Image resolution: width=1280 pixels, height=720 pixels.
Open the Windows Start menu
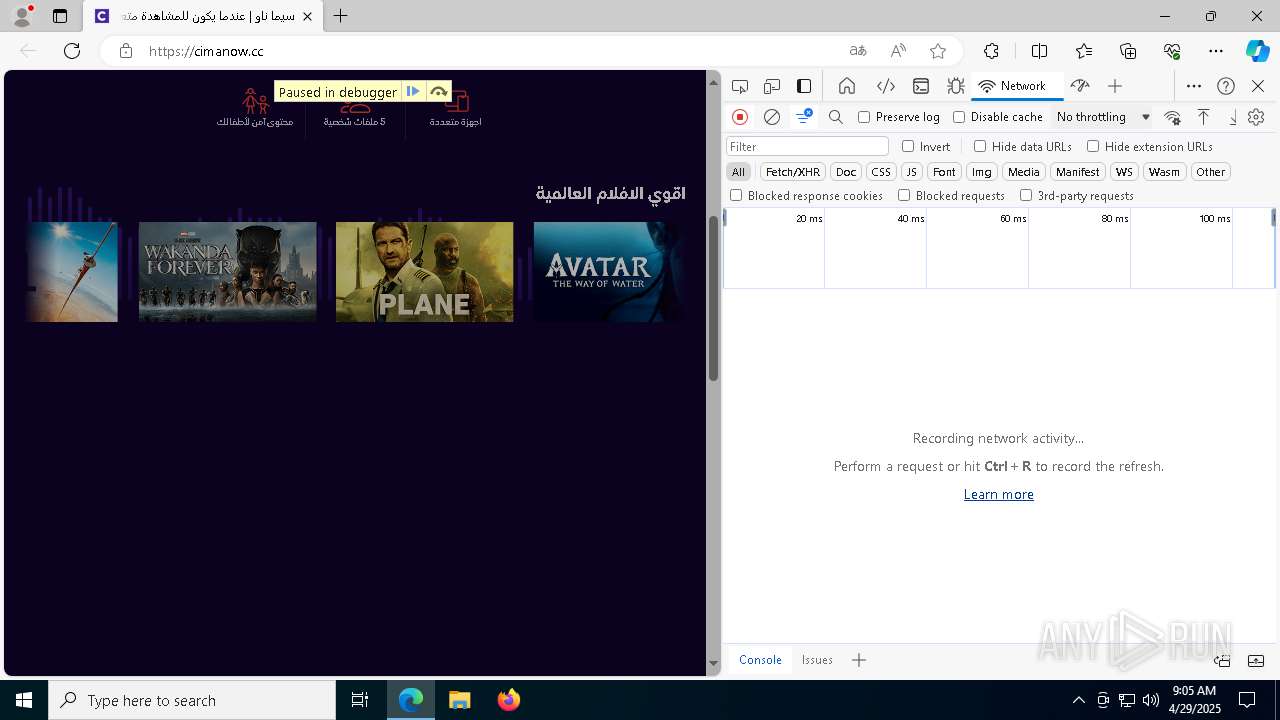click(24, 700)
